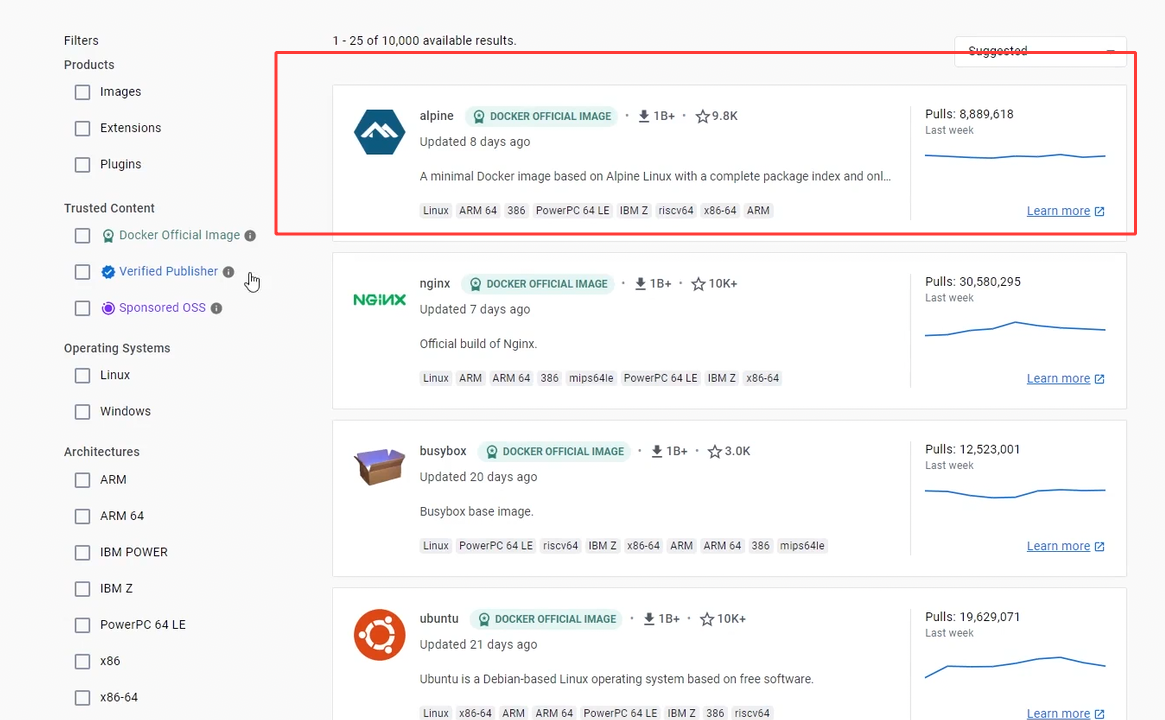Click mips64le tag on nginx card
Screen dimensions: 1165x720
591,378
